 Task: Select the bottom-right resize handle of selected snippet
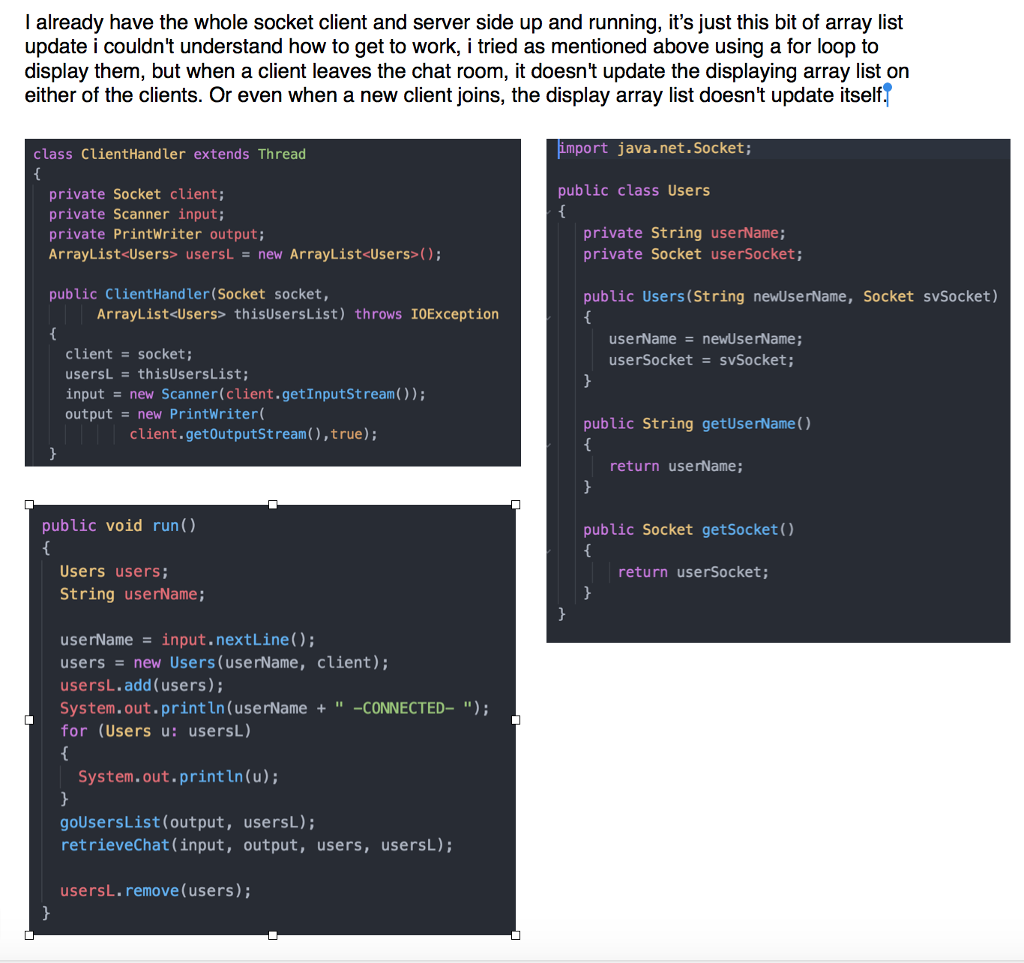coord(517,936)
